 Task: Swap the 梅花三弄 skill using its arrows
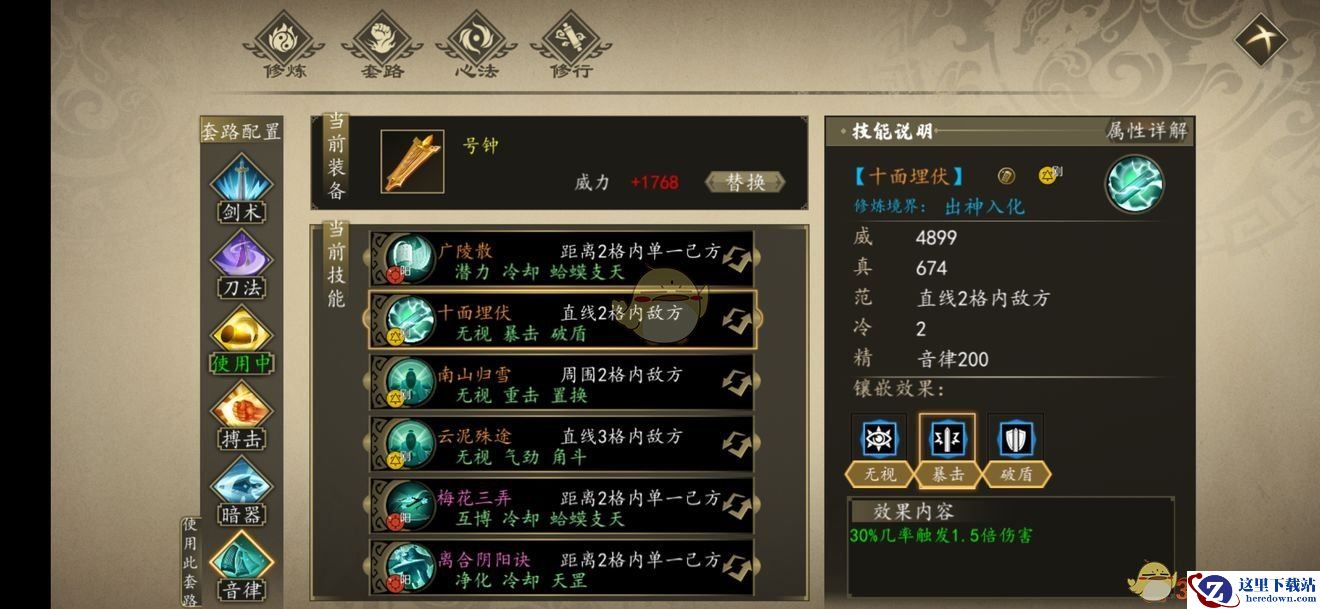[737, 507]
